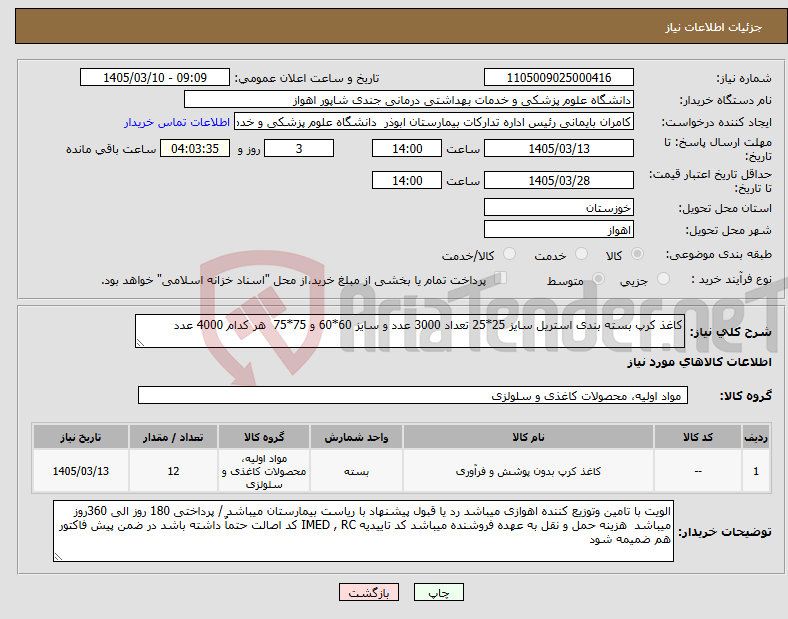
Task: Select the کالا radio button
Action: pos(637,254)
